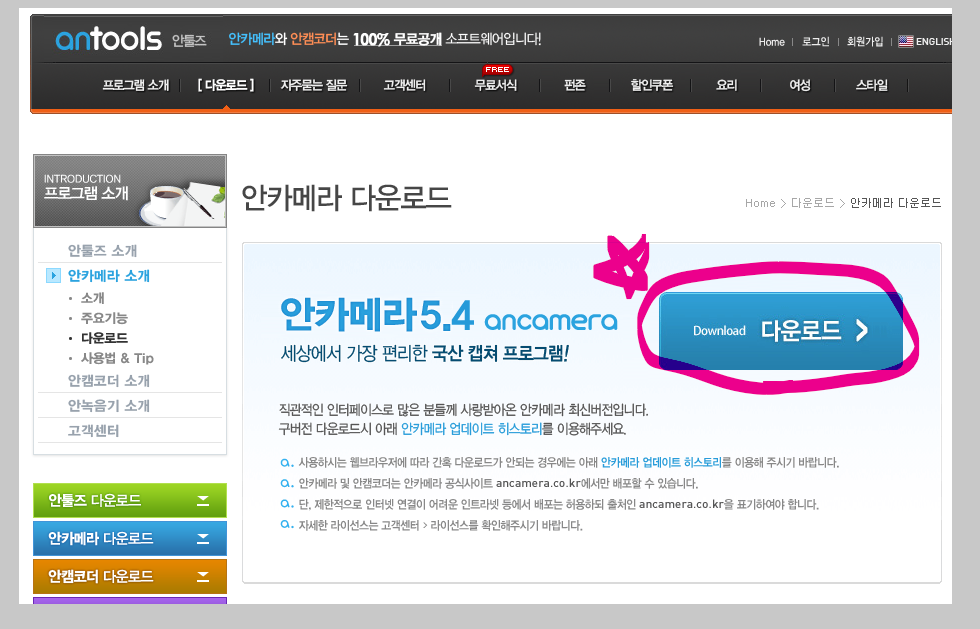Click the 안카메라5.4 ancamera title text

pos(449,314)
